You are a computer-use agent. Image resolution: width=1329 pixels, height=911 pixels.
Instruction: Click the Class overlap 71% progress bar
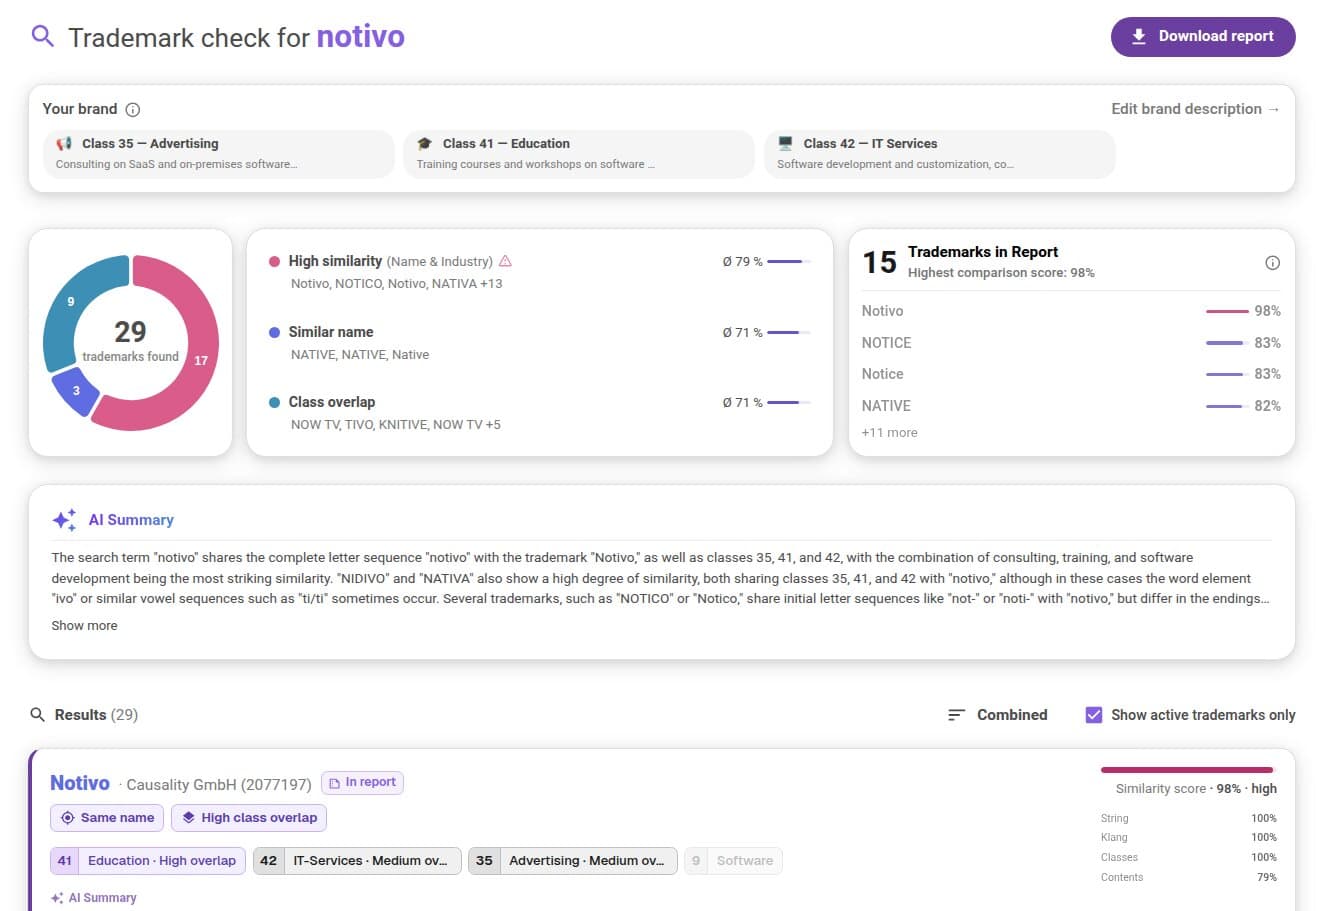tap(788, 403)
